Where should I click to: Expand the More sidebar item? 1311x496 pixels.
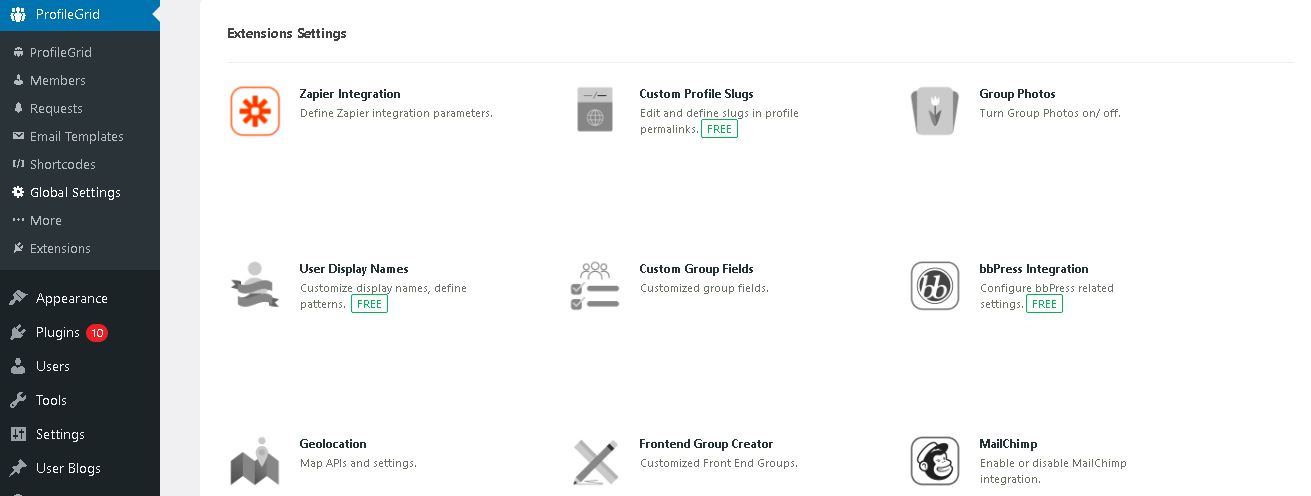click(46, 220)
